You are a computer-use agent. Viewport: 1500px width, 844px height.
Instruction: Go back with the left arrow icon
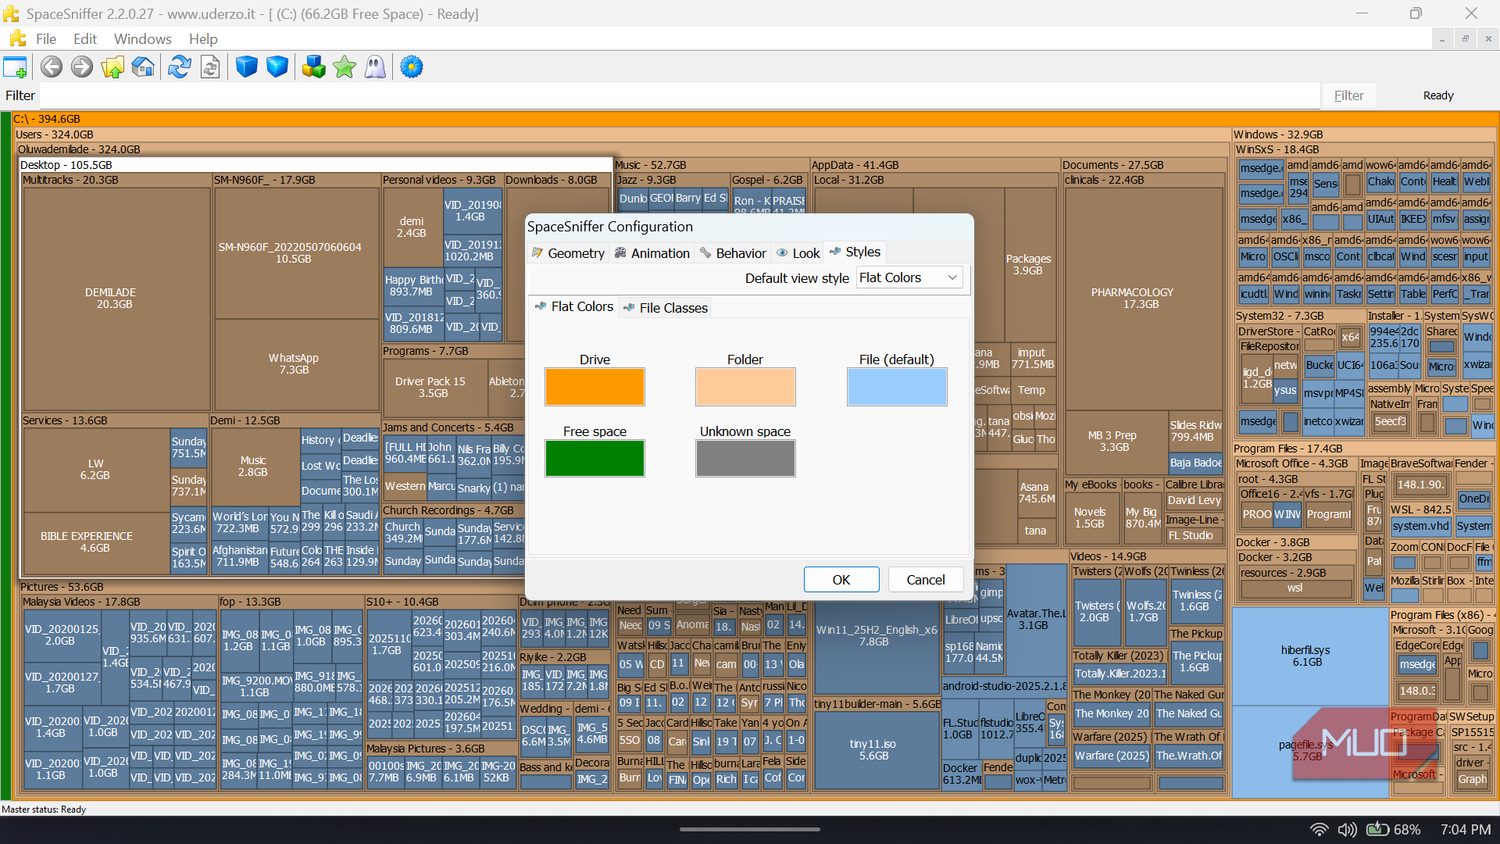(x=51, y=67)
